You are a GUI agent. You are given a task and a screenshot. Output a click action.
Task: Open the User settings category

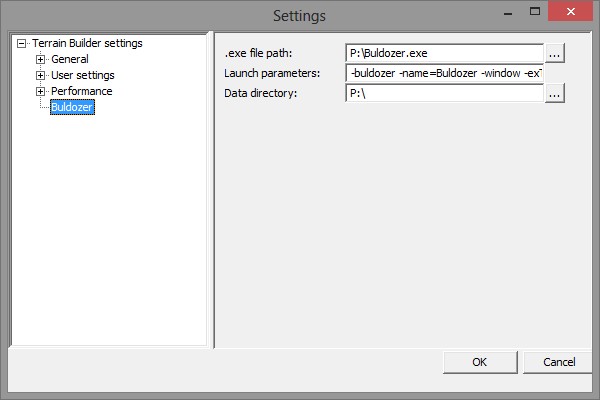(x=82, y=76)
